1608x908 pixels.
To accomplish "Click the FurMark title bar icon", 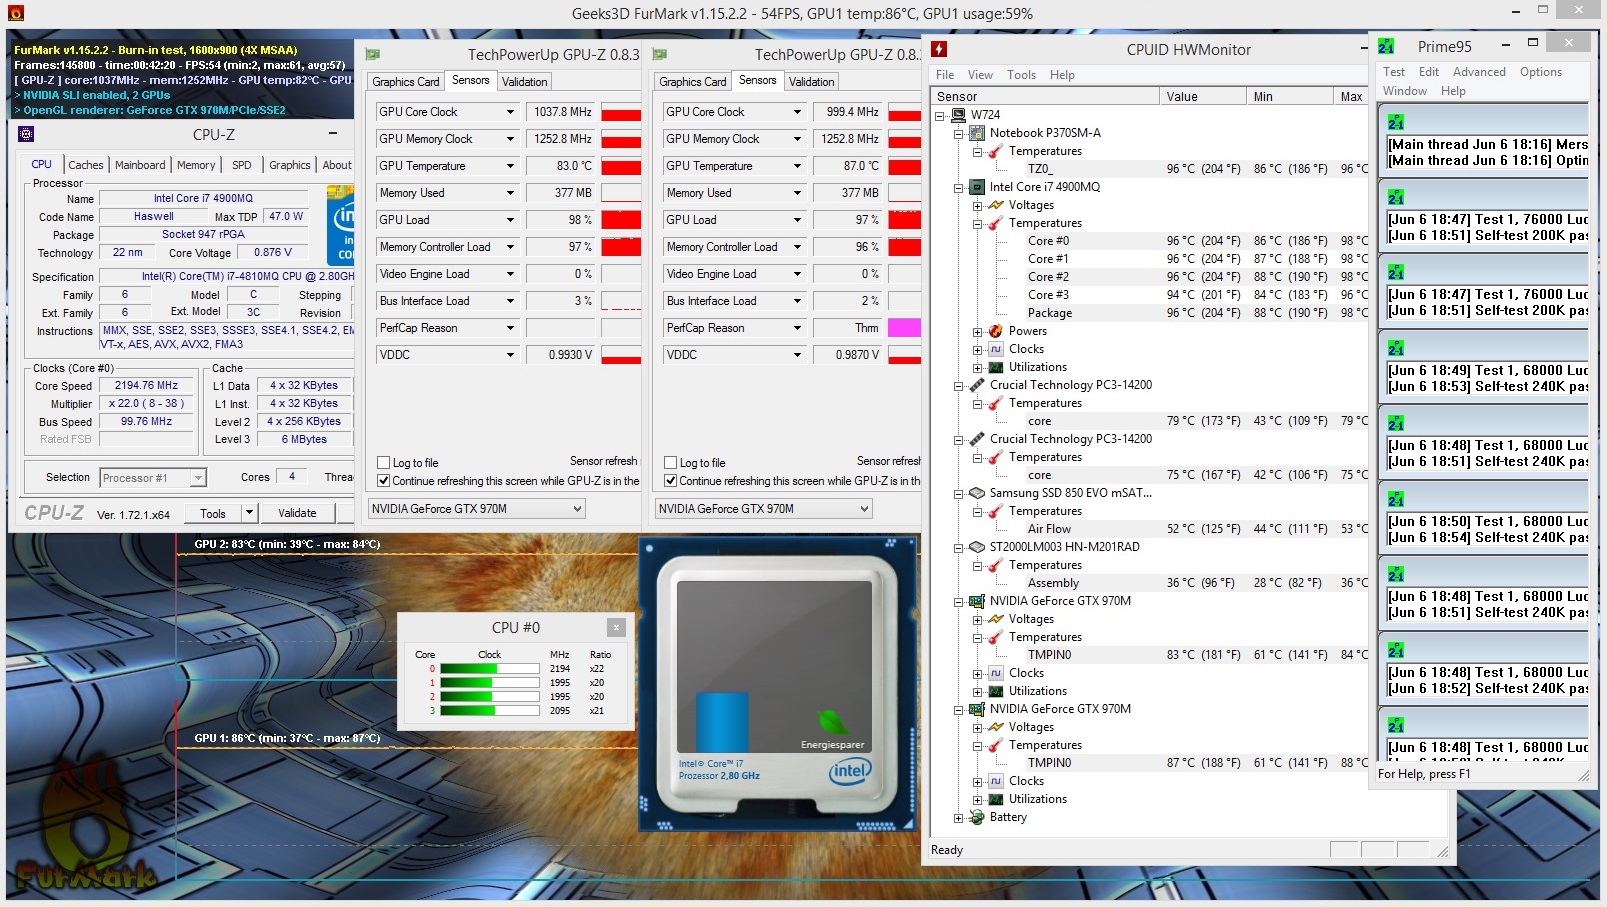I will 15,13.
